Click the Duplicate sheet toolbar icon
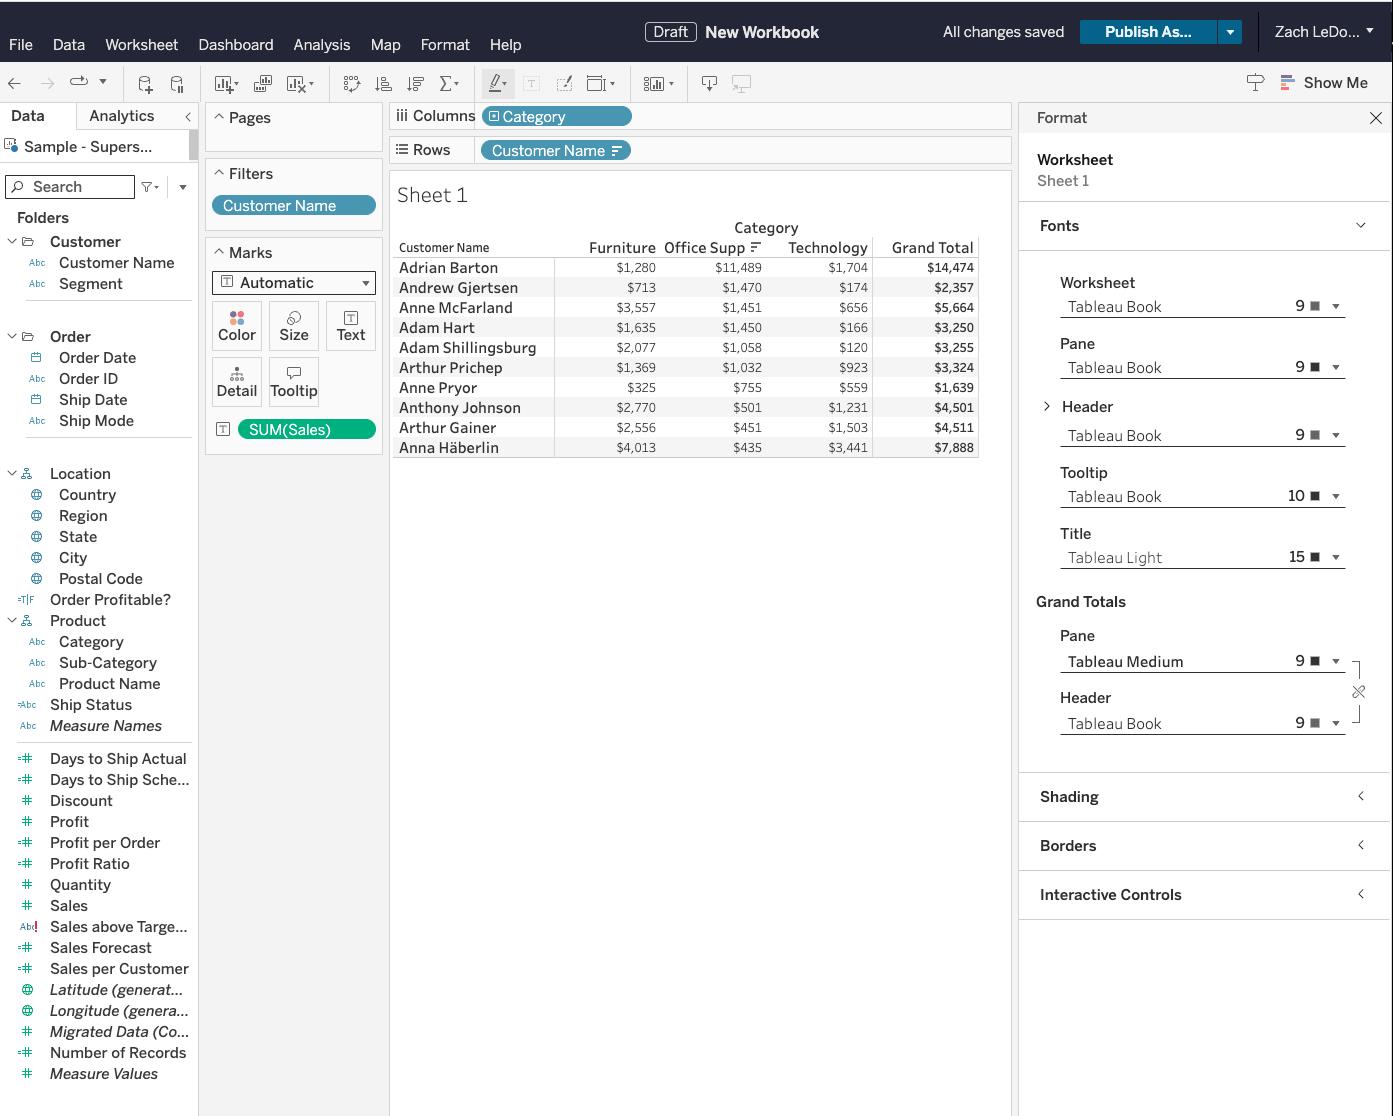Viewport: 1393px width, 1116px height. point(261,83)
